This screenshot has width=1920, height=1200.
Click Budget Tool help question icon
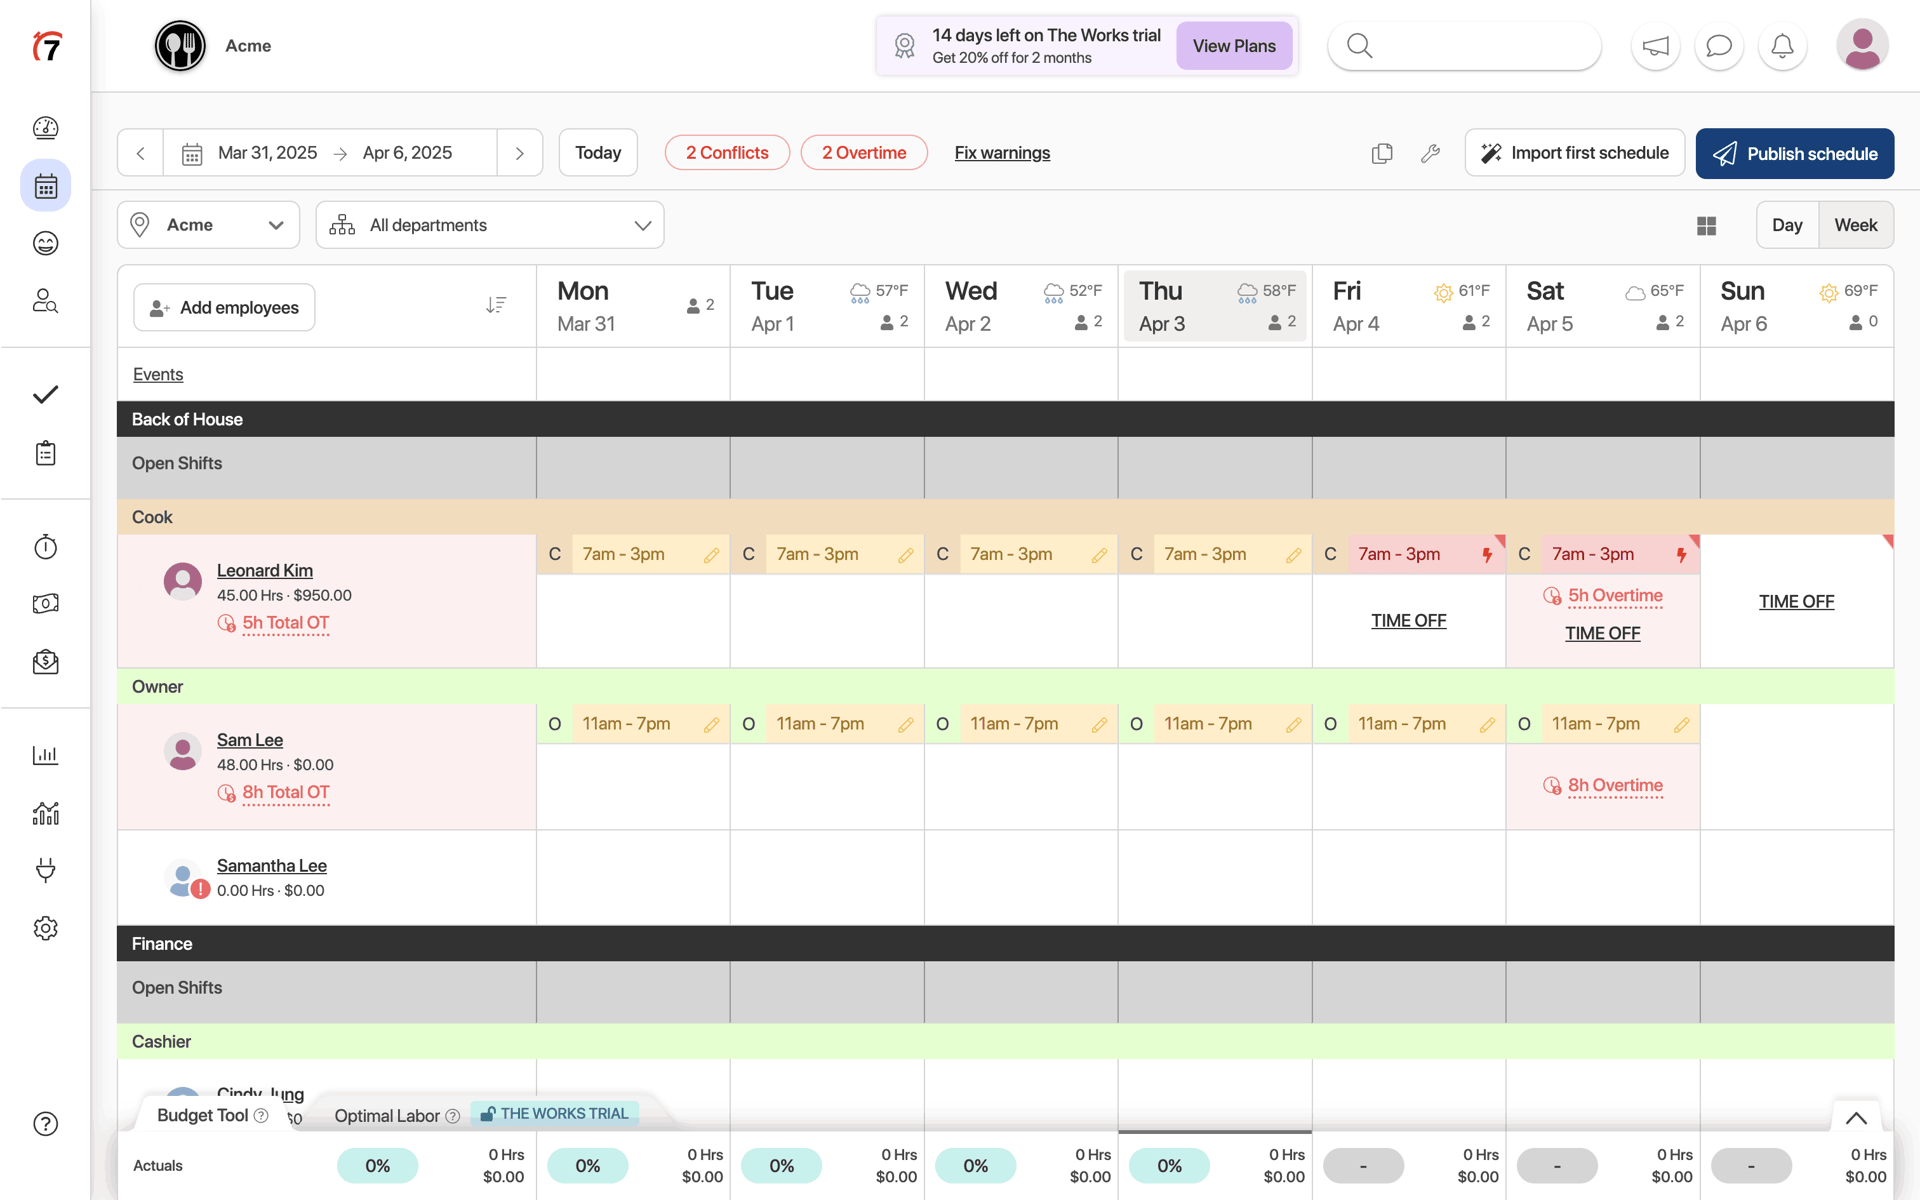click(x=261, y=1115)
